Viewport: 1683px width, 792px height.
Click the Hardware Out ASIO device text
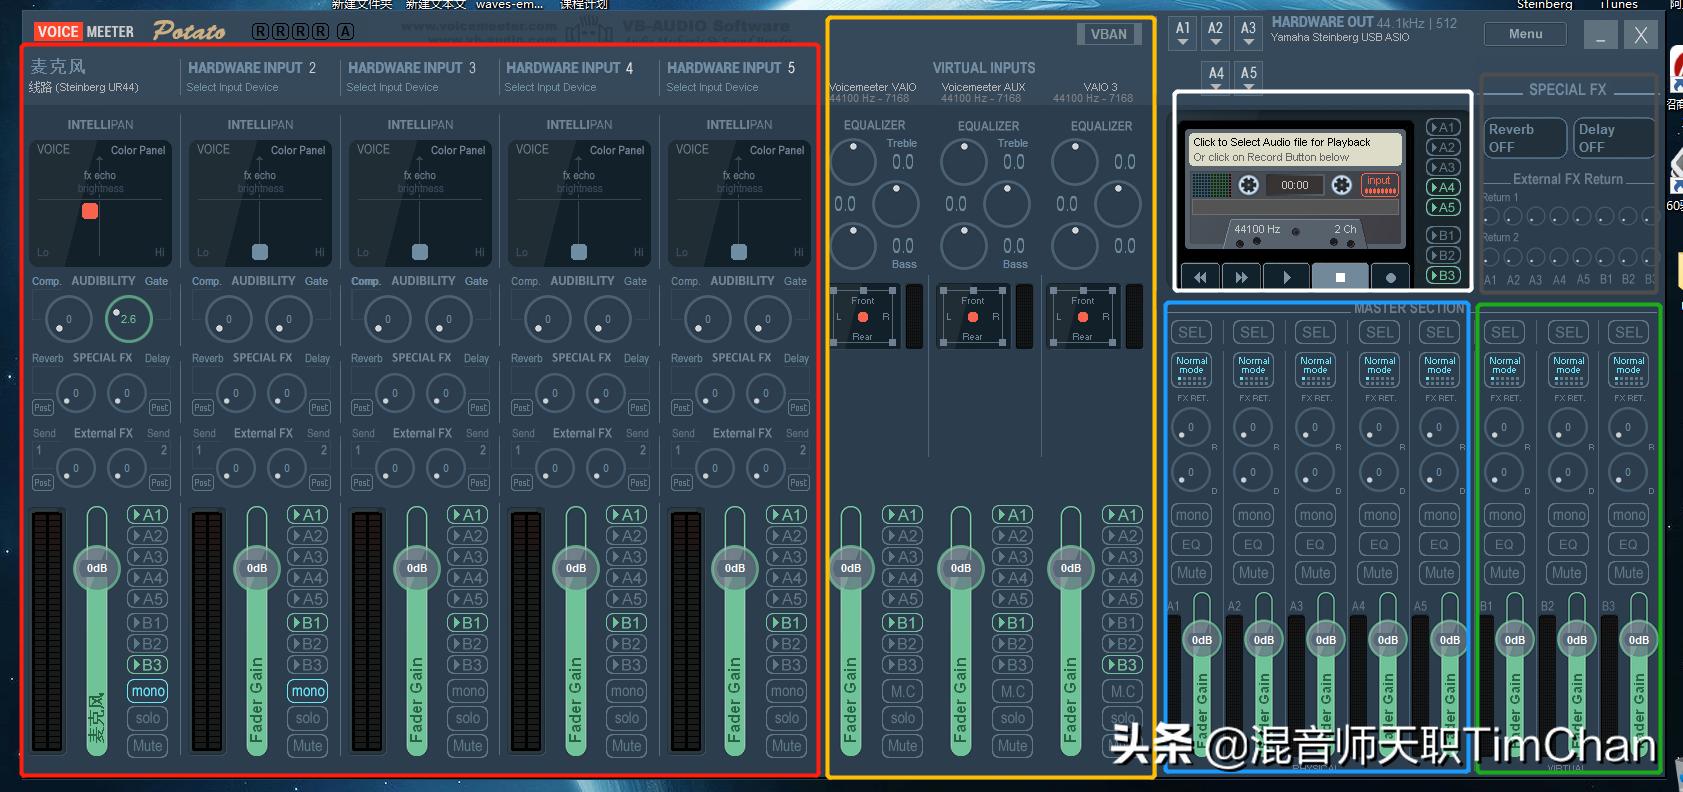click(x=1340, y=37)
